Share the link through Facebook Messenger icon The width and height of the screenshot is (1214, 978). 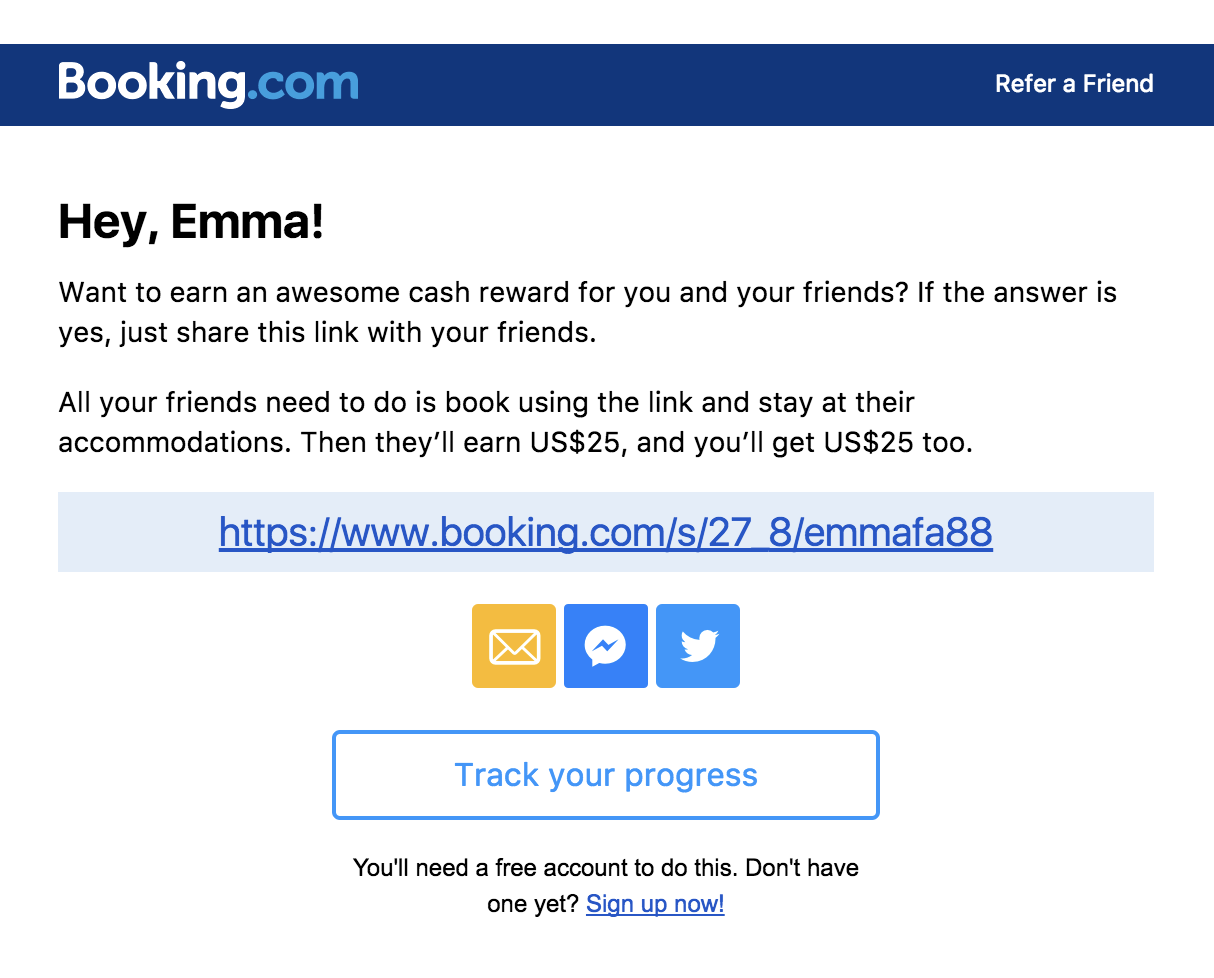click(606, 646)
